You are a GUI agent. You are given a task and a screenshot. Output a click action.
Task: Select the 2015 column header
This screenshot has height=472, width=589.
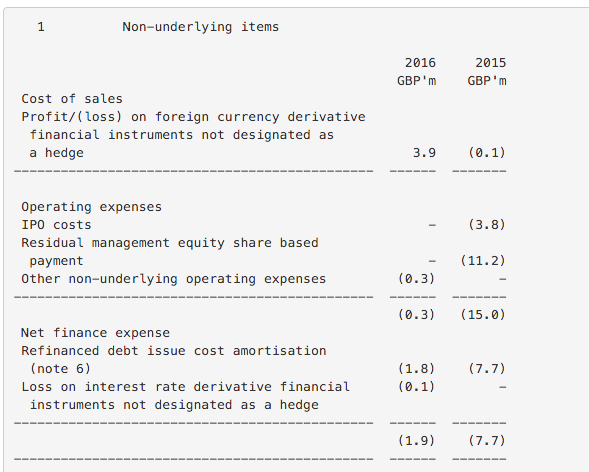click(x=491, y=63)
